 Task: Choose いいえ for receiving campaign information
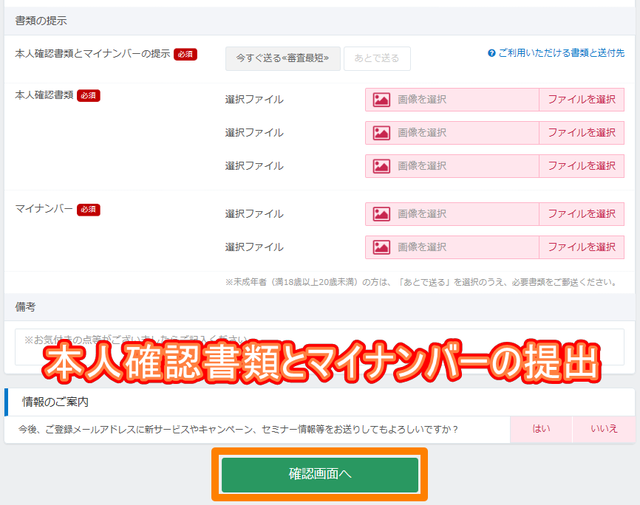pos(604,429)
